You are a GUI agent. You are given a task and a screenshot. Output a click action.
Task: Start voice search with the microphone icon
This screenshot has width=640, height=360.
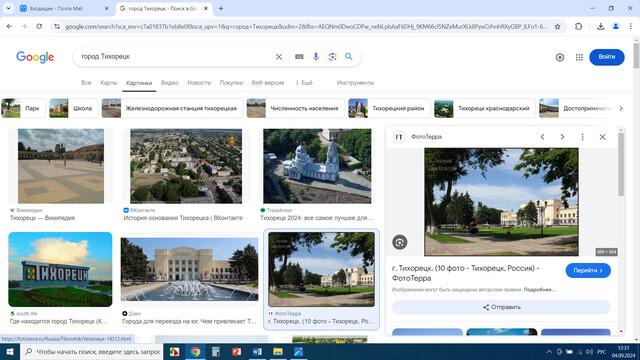[x=316, y=57]
